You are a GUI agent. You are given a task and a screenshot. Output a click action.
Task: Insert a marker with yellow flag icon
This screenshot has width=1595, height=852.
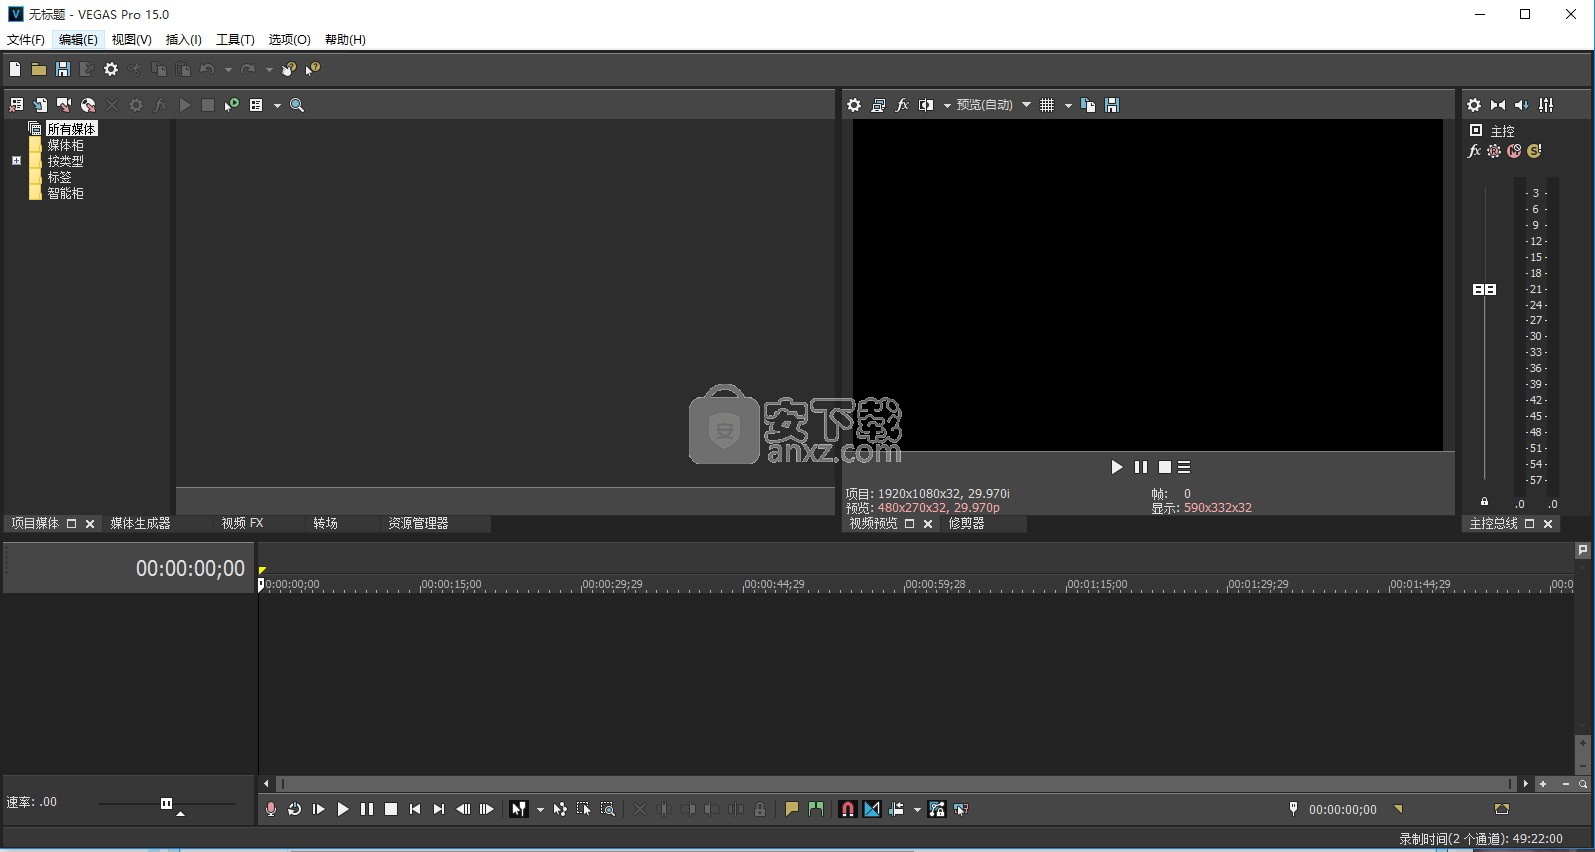click(792, 809)
